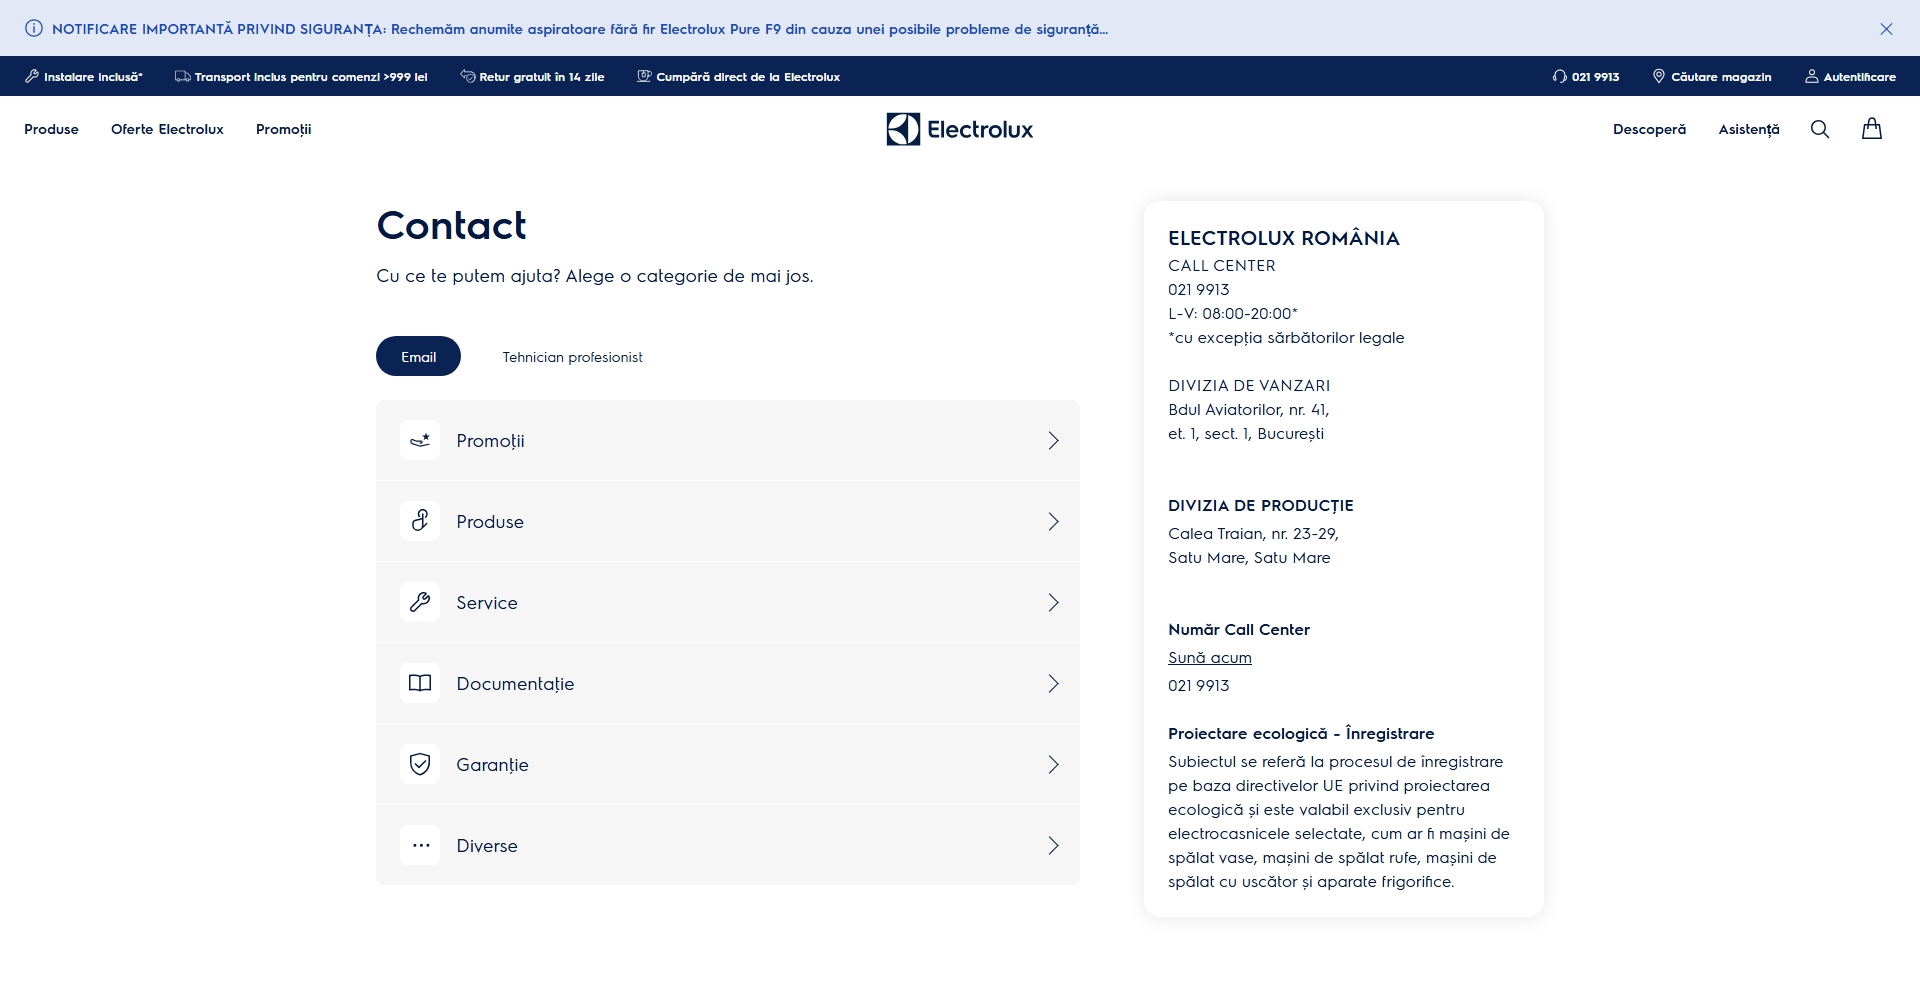
Task: Dismiss the safety notification banner
Action: coord(1886,29)
